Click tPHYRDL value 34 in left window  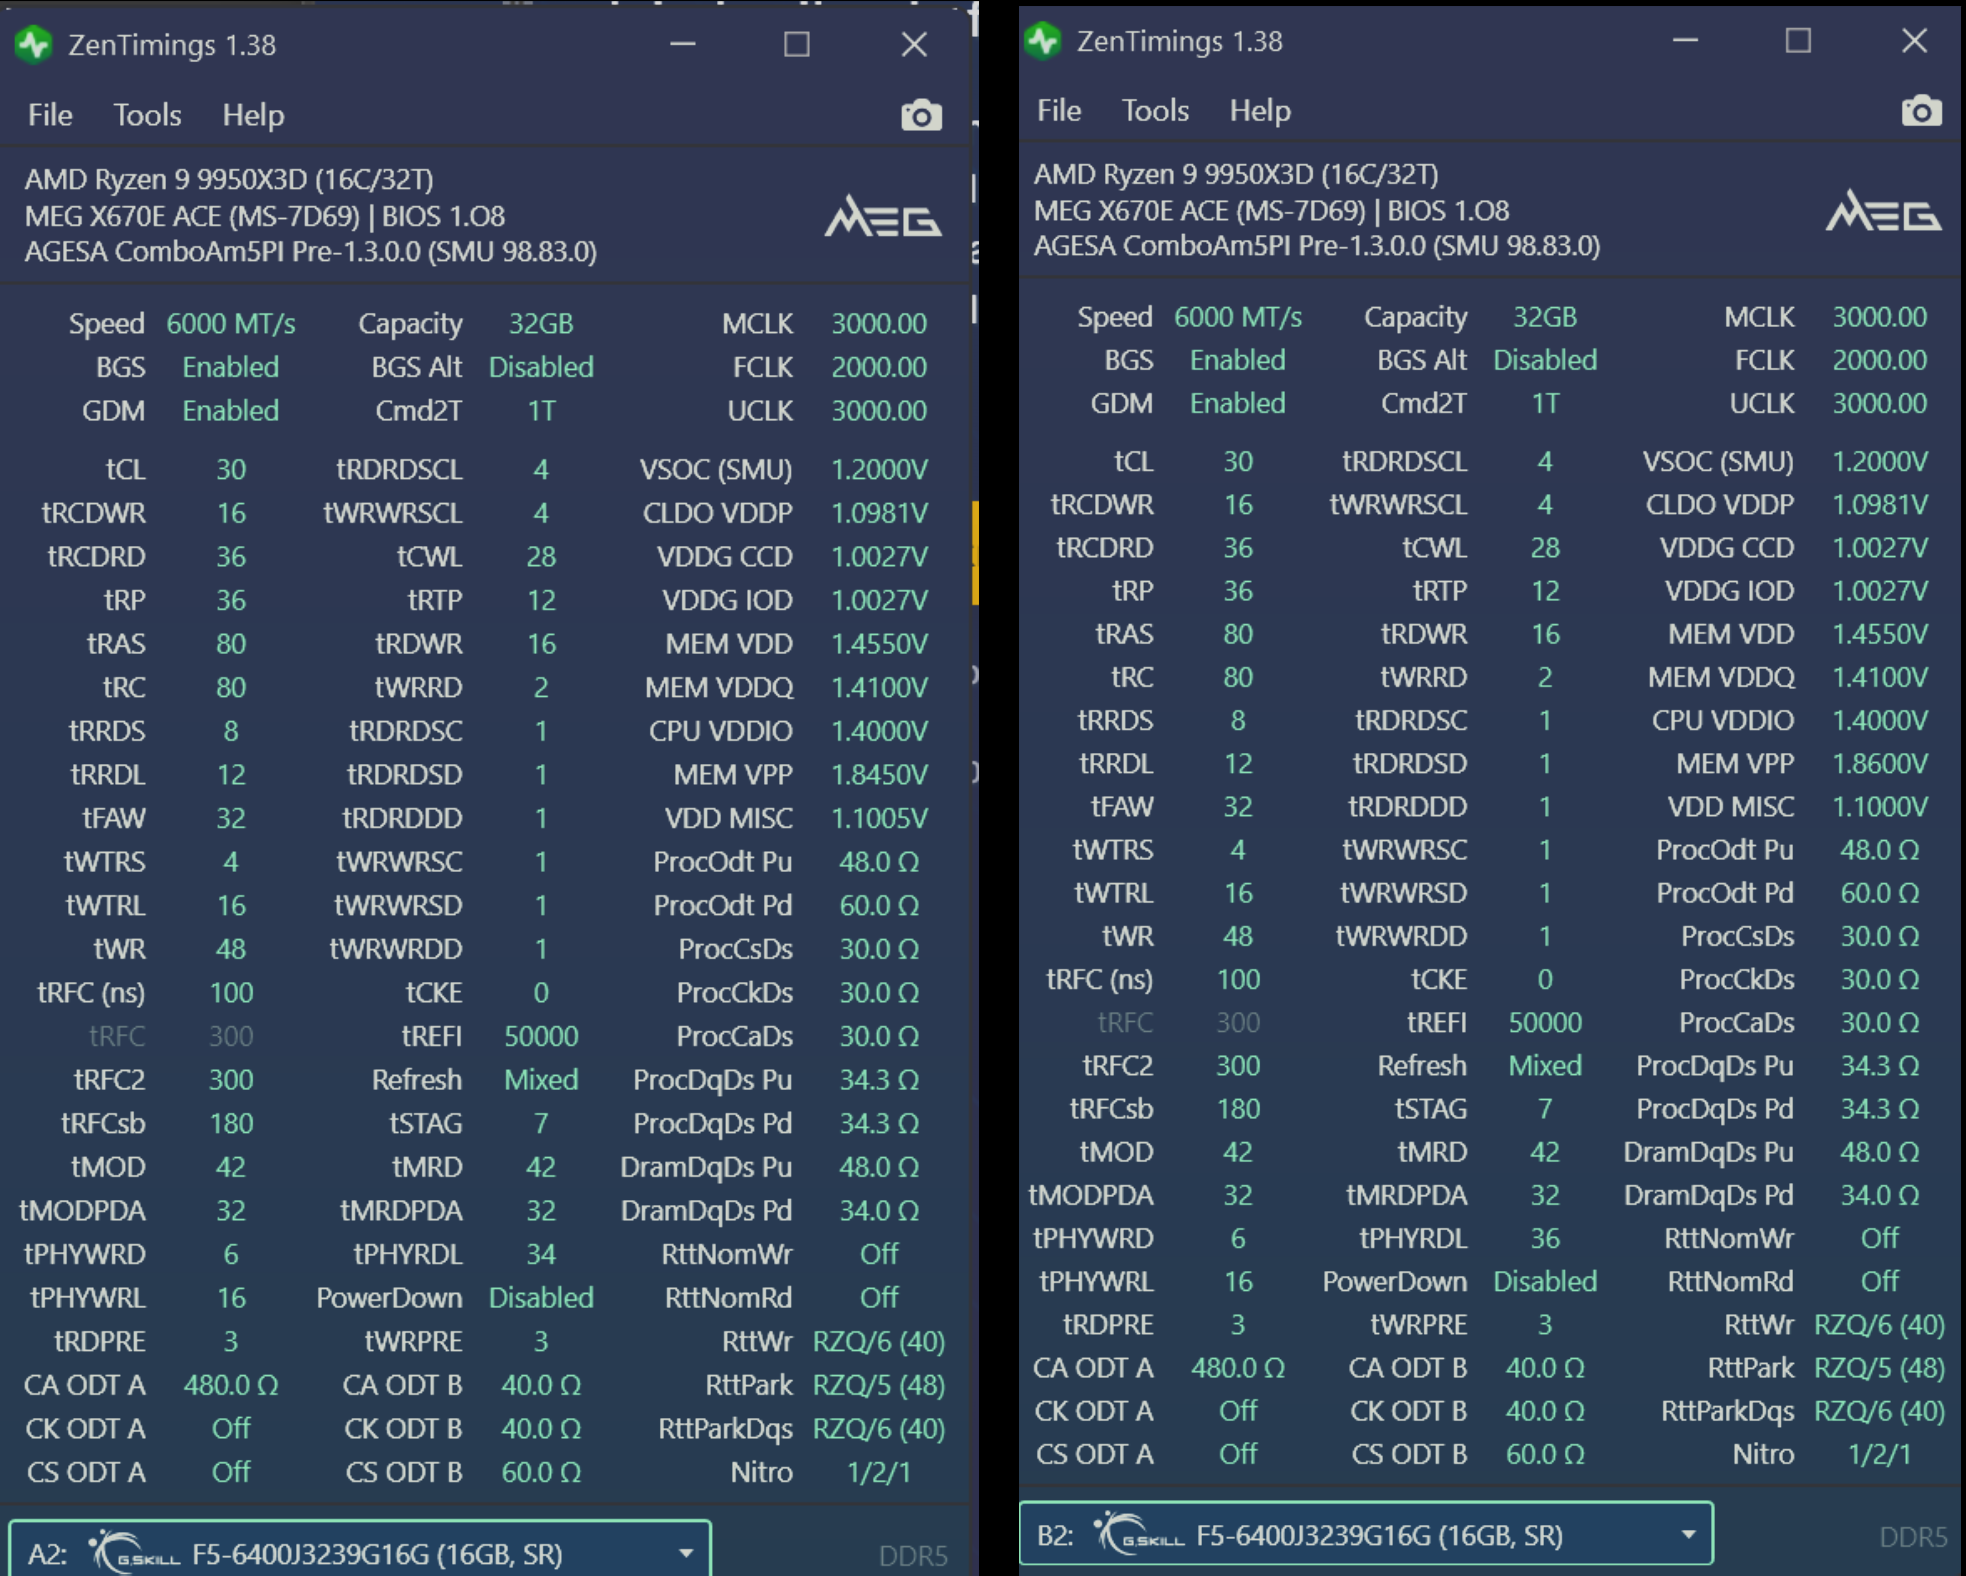coord(541,1255)
